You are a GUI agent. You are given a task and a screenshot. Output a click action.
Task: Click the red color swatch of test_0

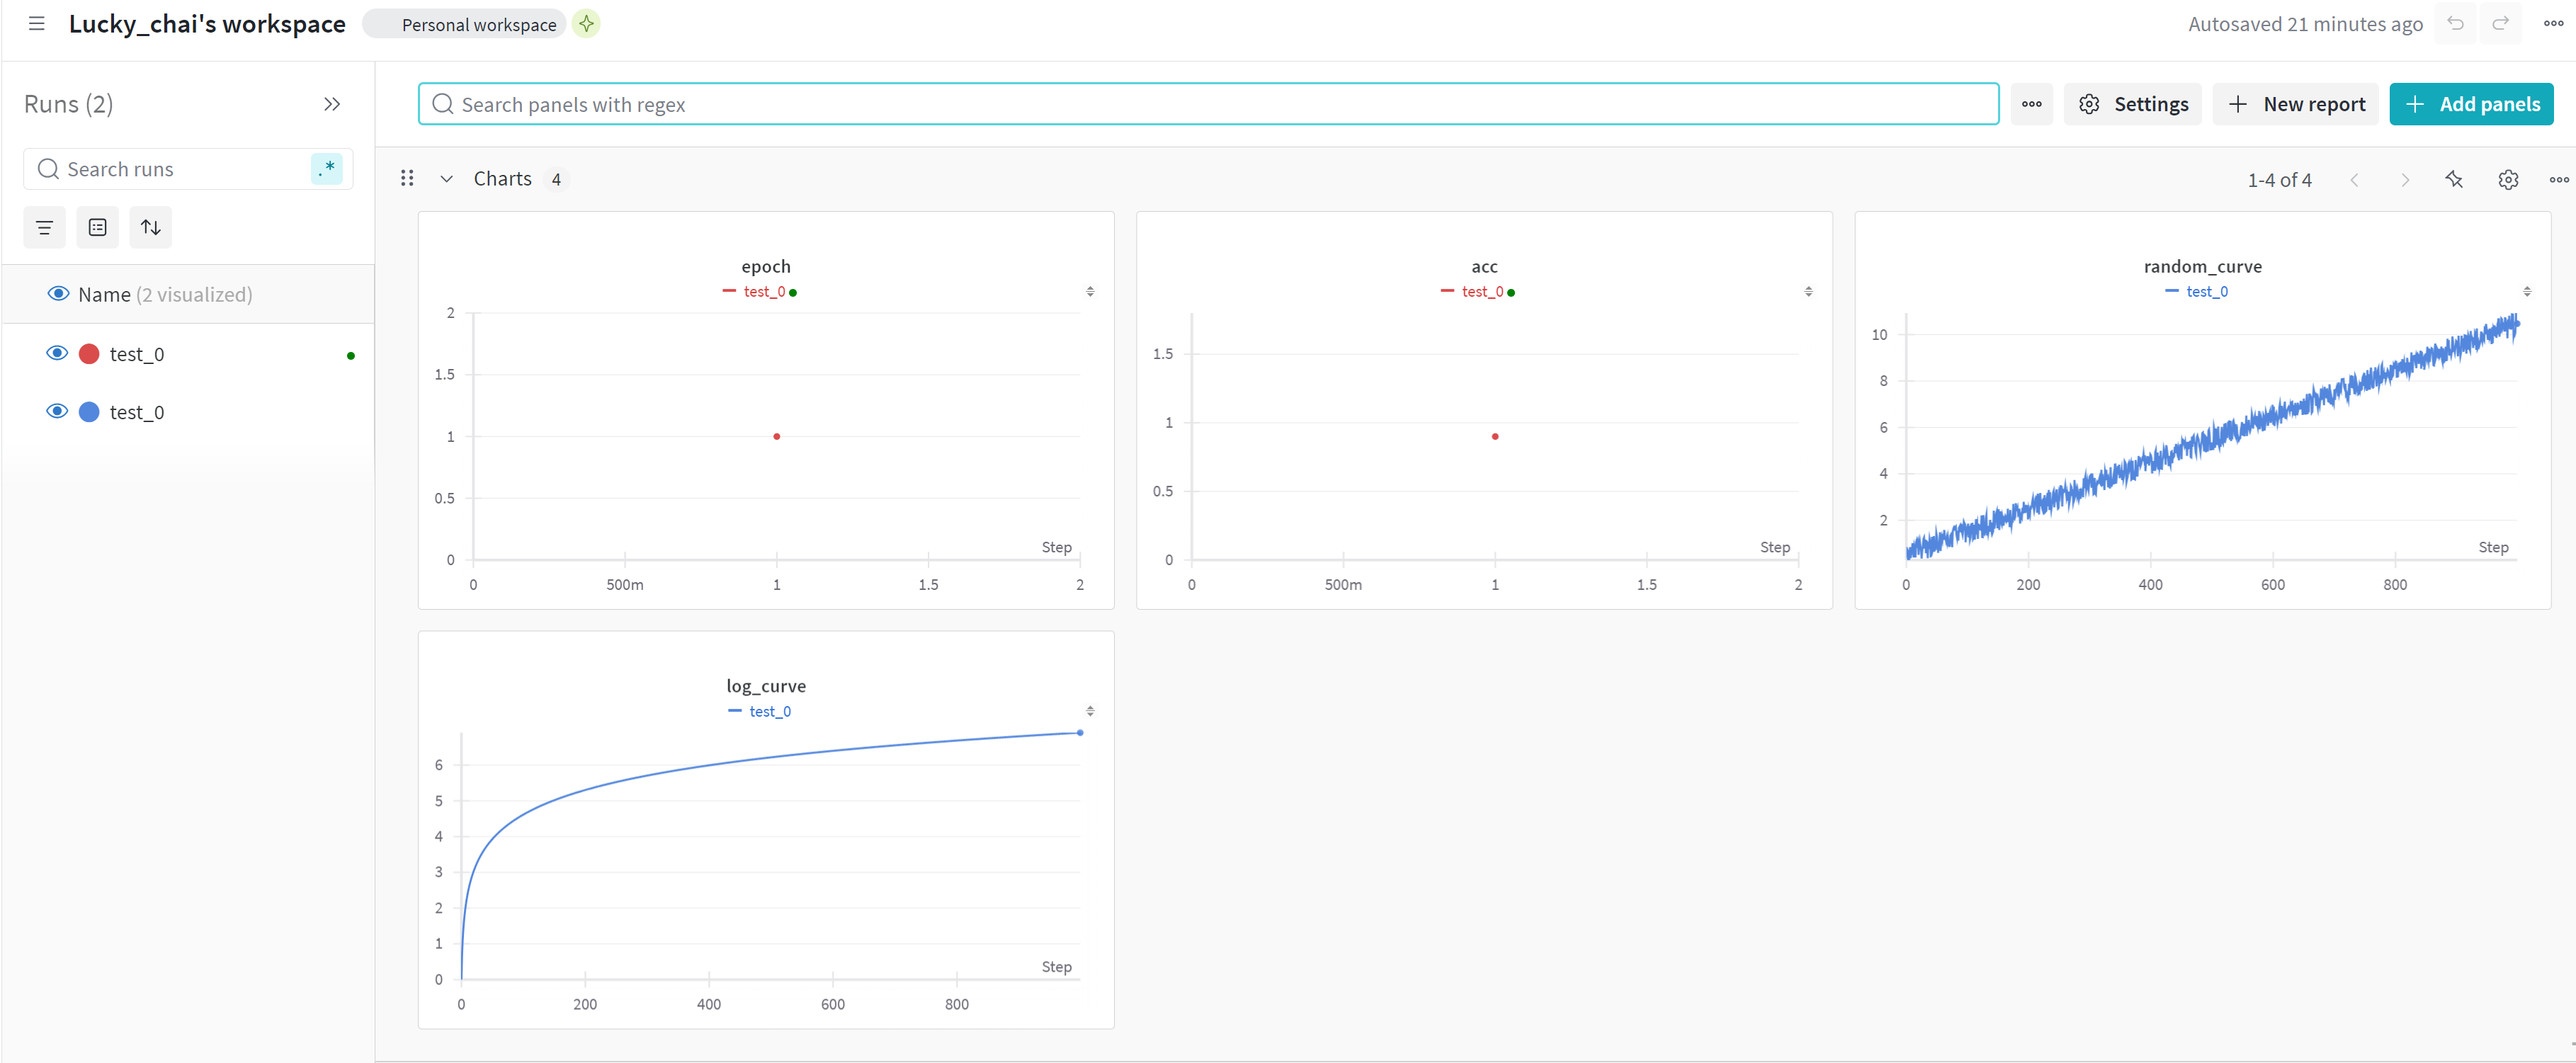click(89, 353)
